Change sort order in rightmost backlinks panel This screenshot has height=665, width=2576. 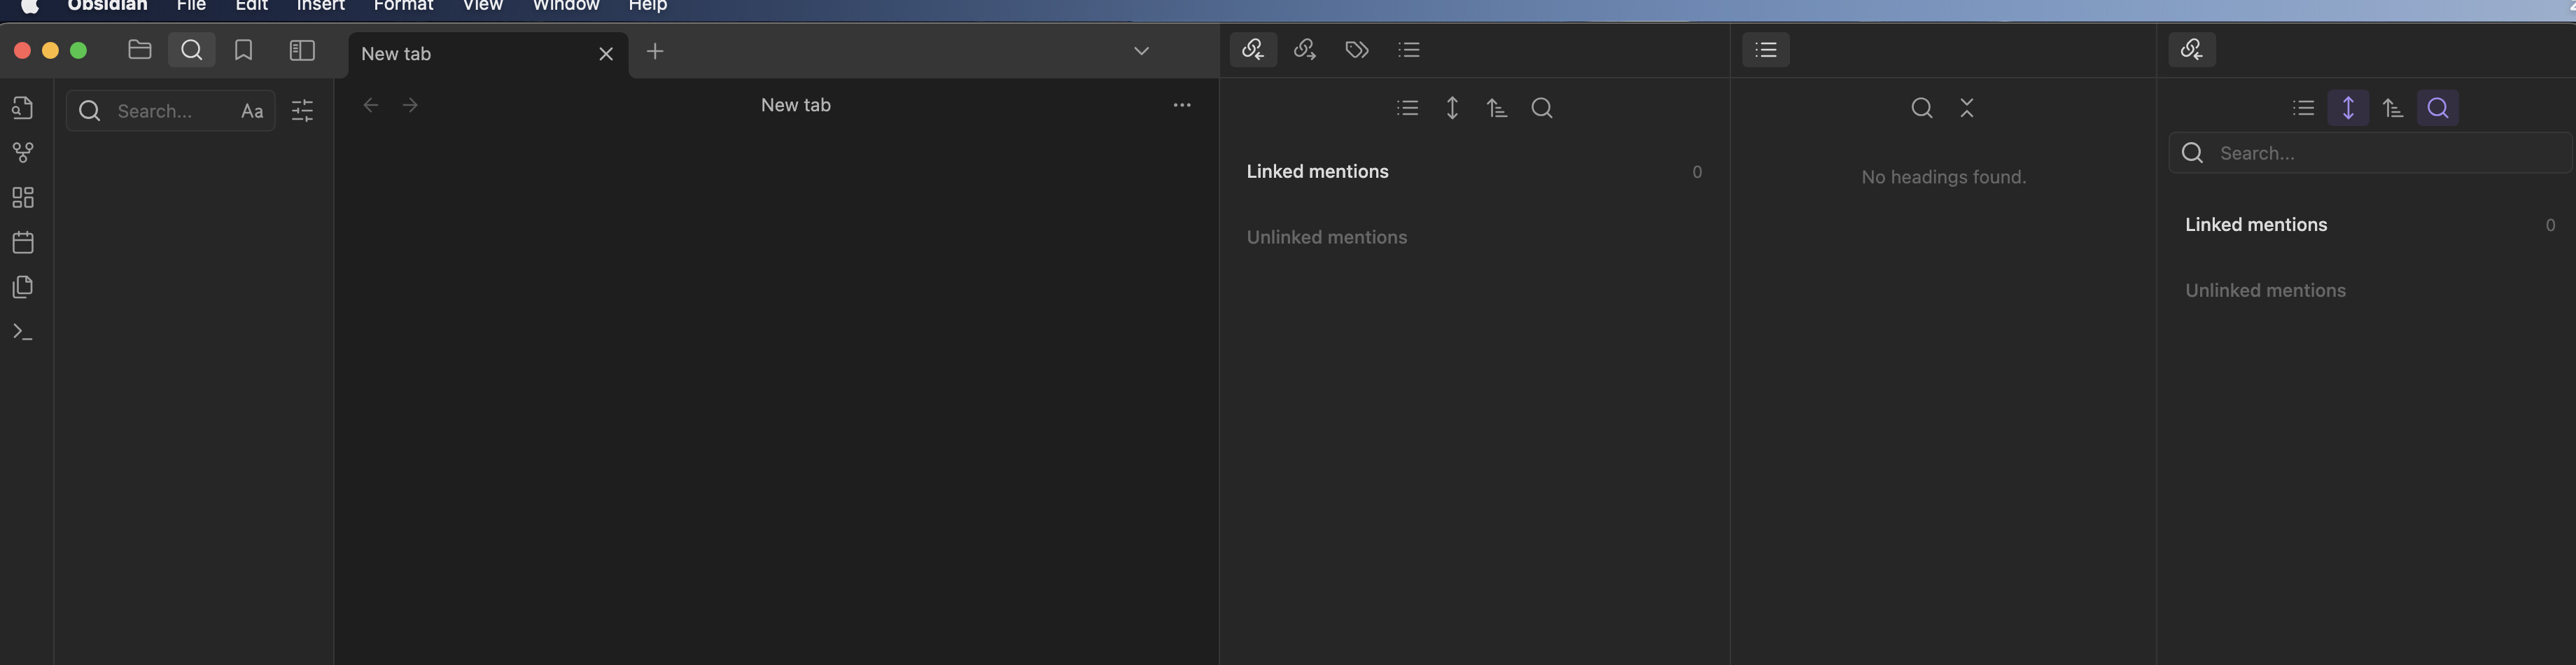(x=2393, y=108)
